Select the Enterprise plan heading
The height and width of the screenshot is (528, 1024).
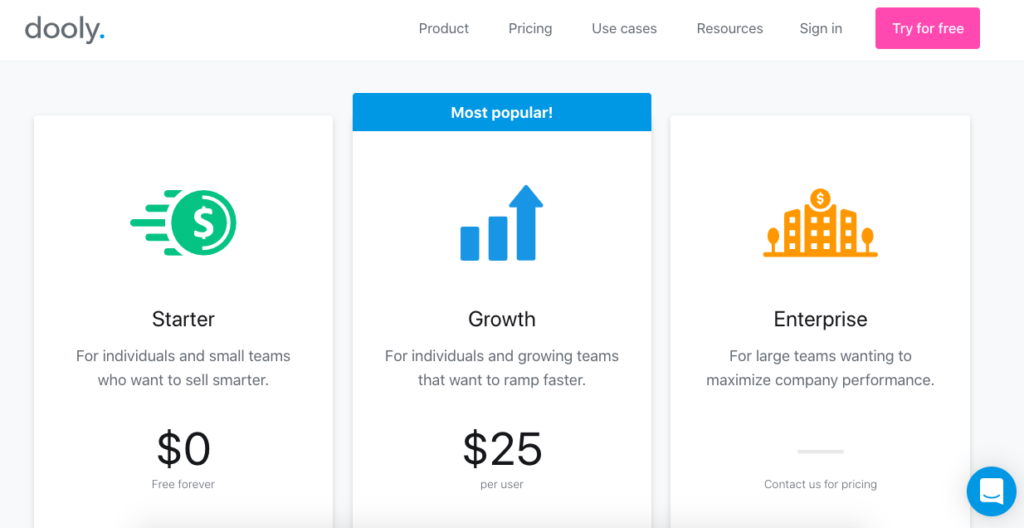820,319
